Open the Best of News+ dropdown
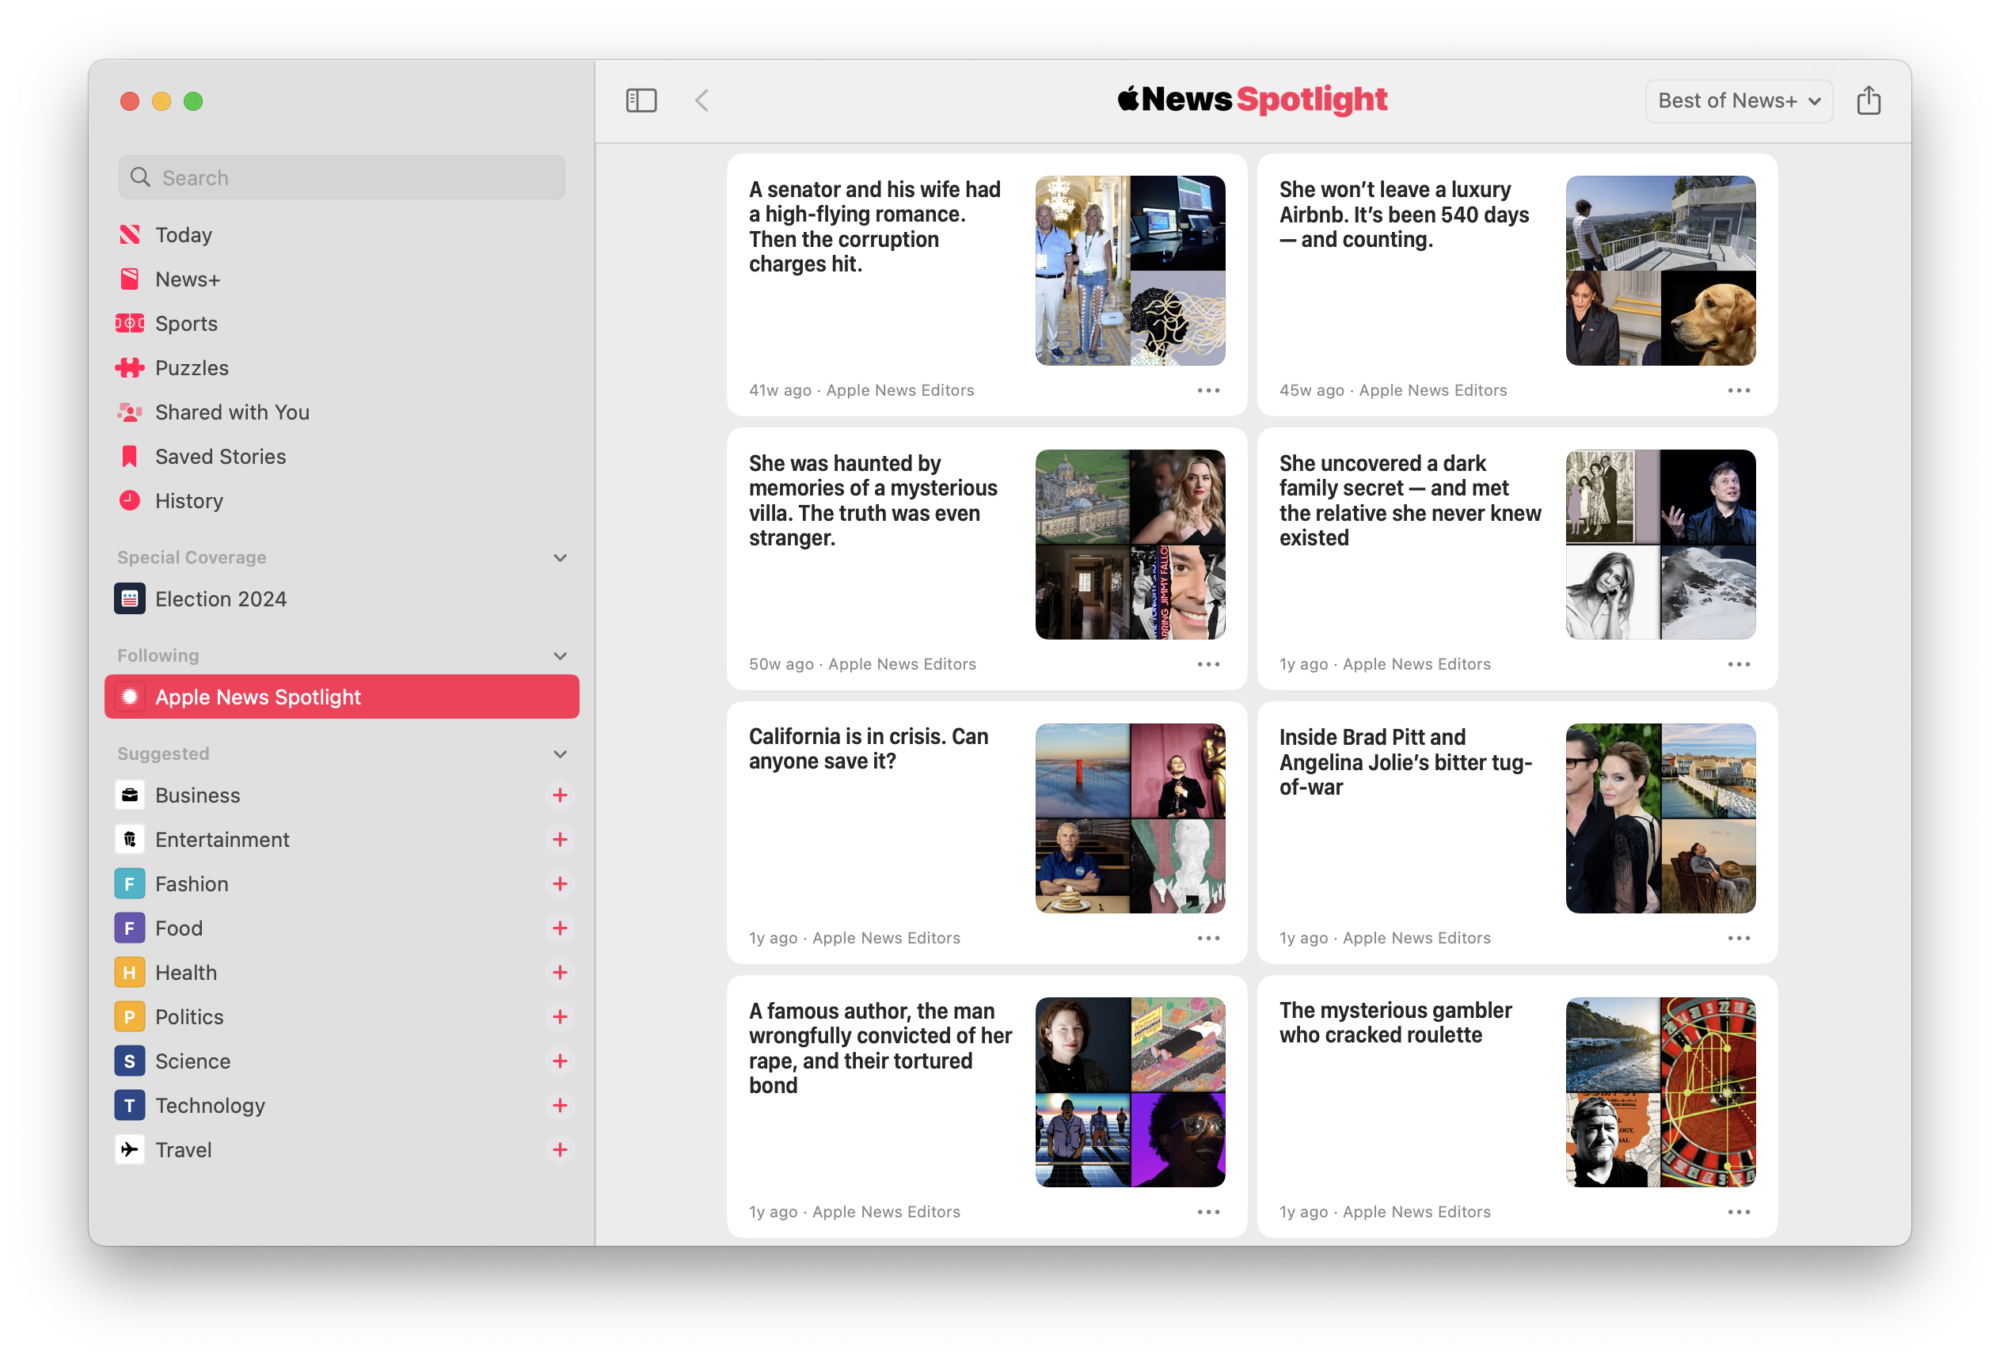Screen dimensions: 2000x1363 click(x=1738, y=101)
